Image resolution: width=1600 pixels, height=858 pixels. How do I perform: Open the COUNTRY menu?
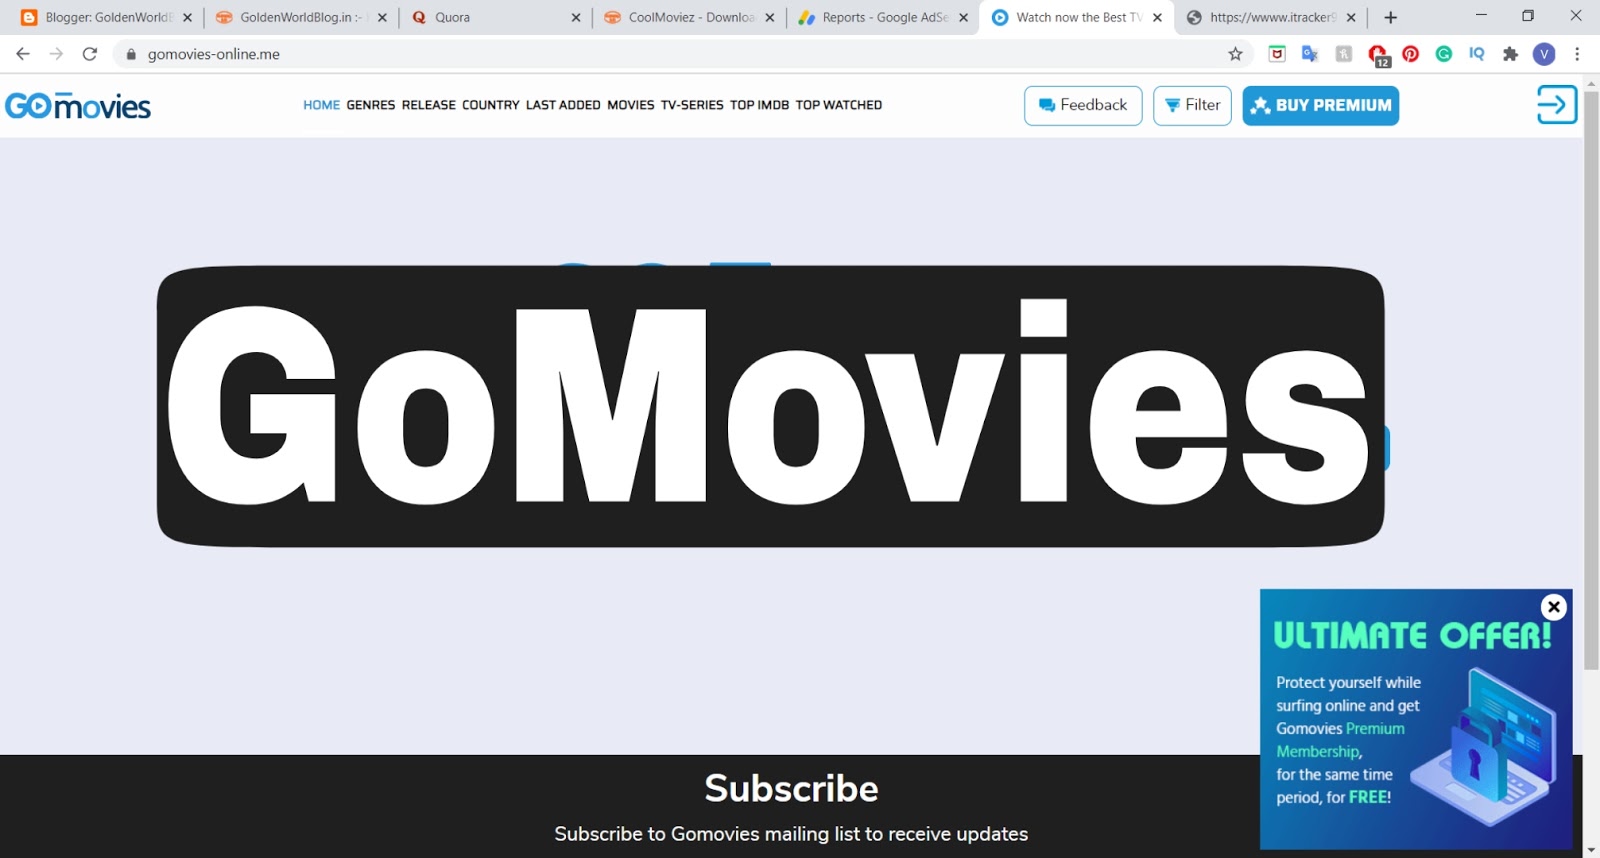tap(490, 105)
